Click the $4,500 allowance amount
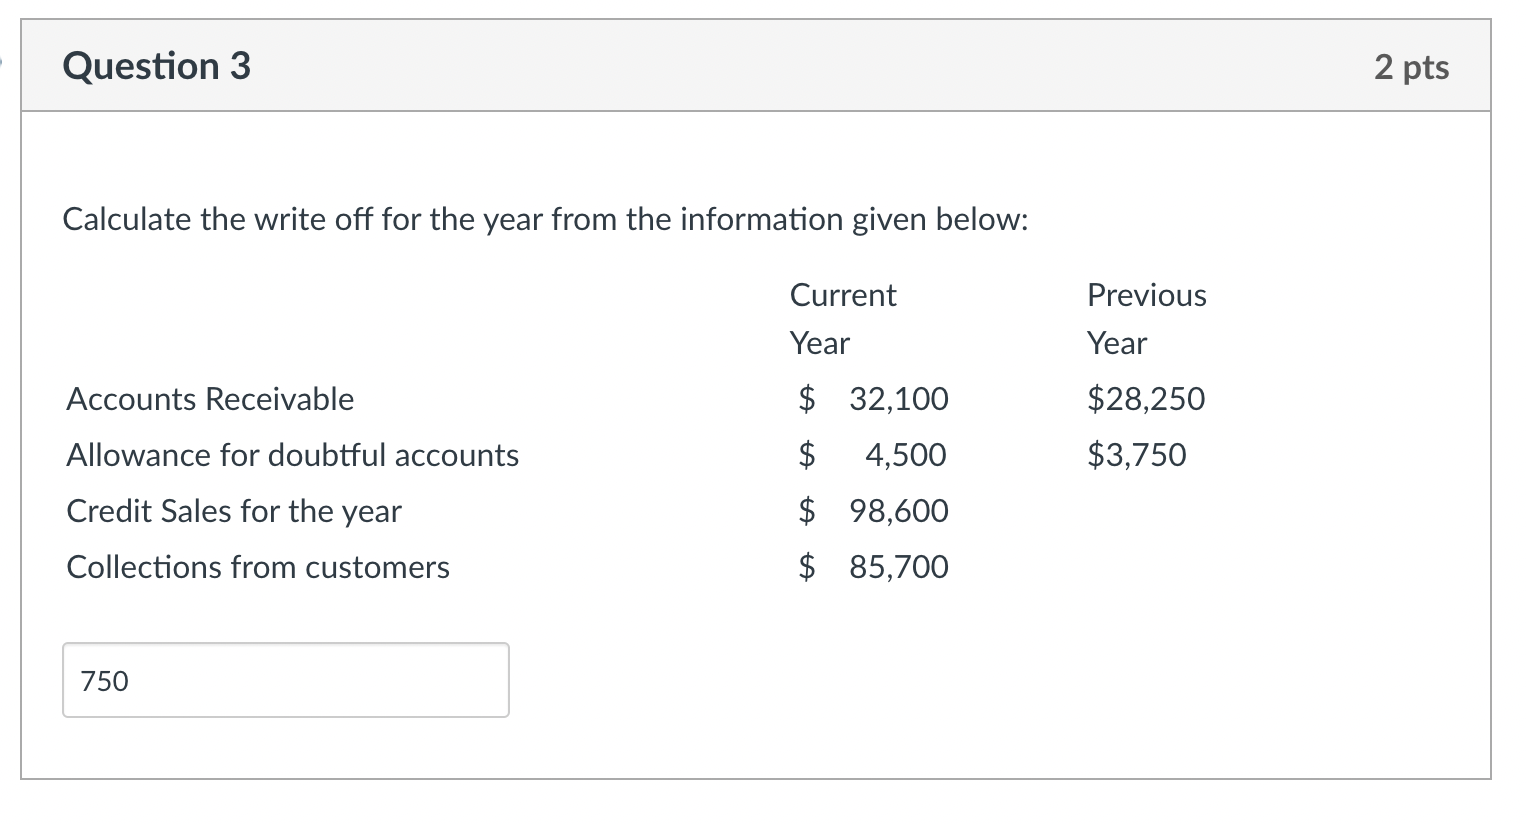1526x824 pixels. [x=904, y=455]
